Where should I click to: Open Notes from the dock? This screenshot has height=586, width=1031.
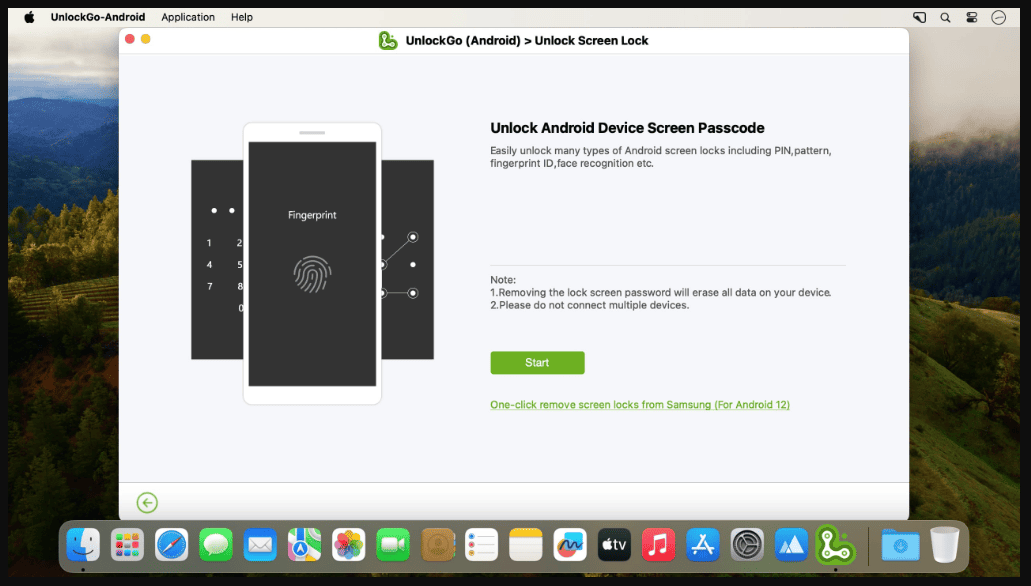526,545
